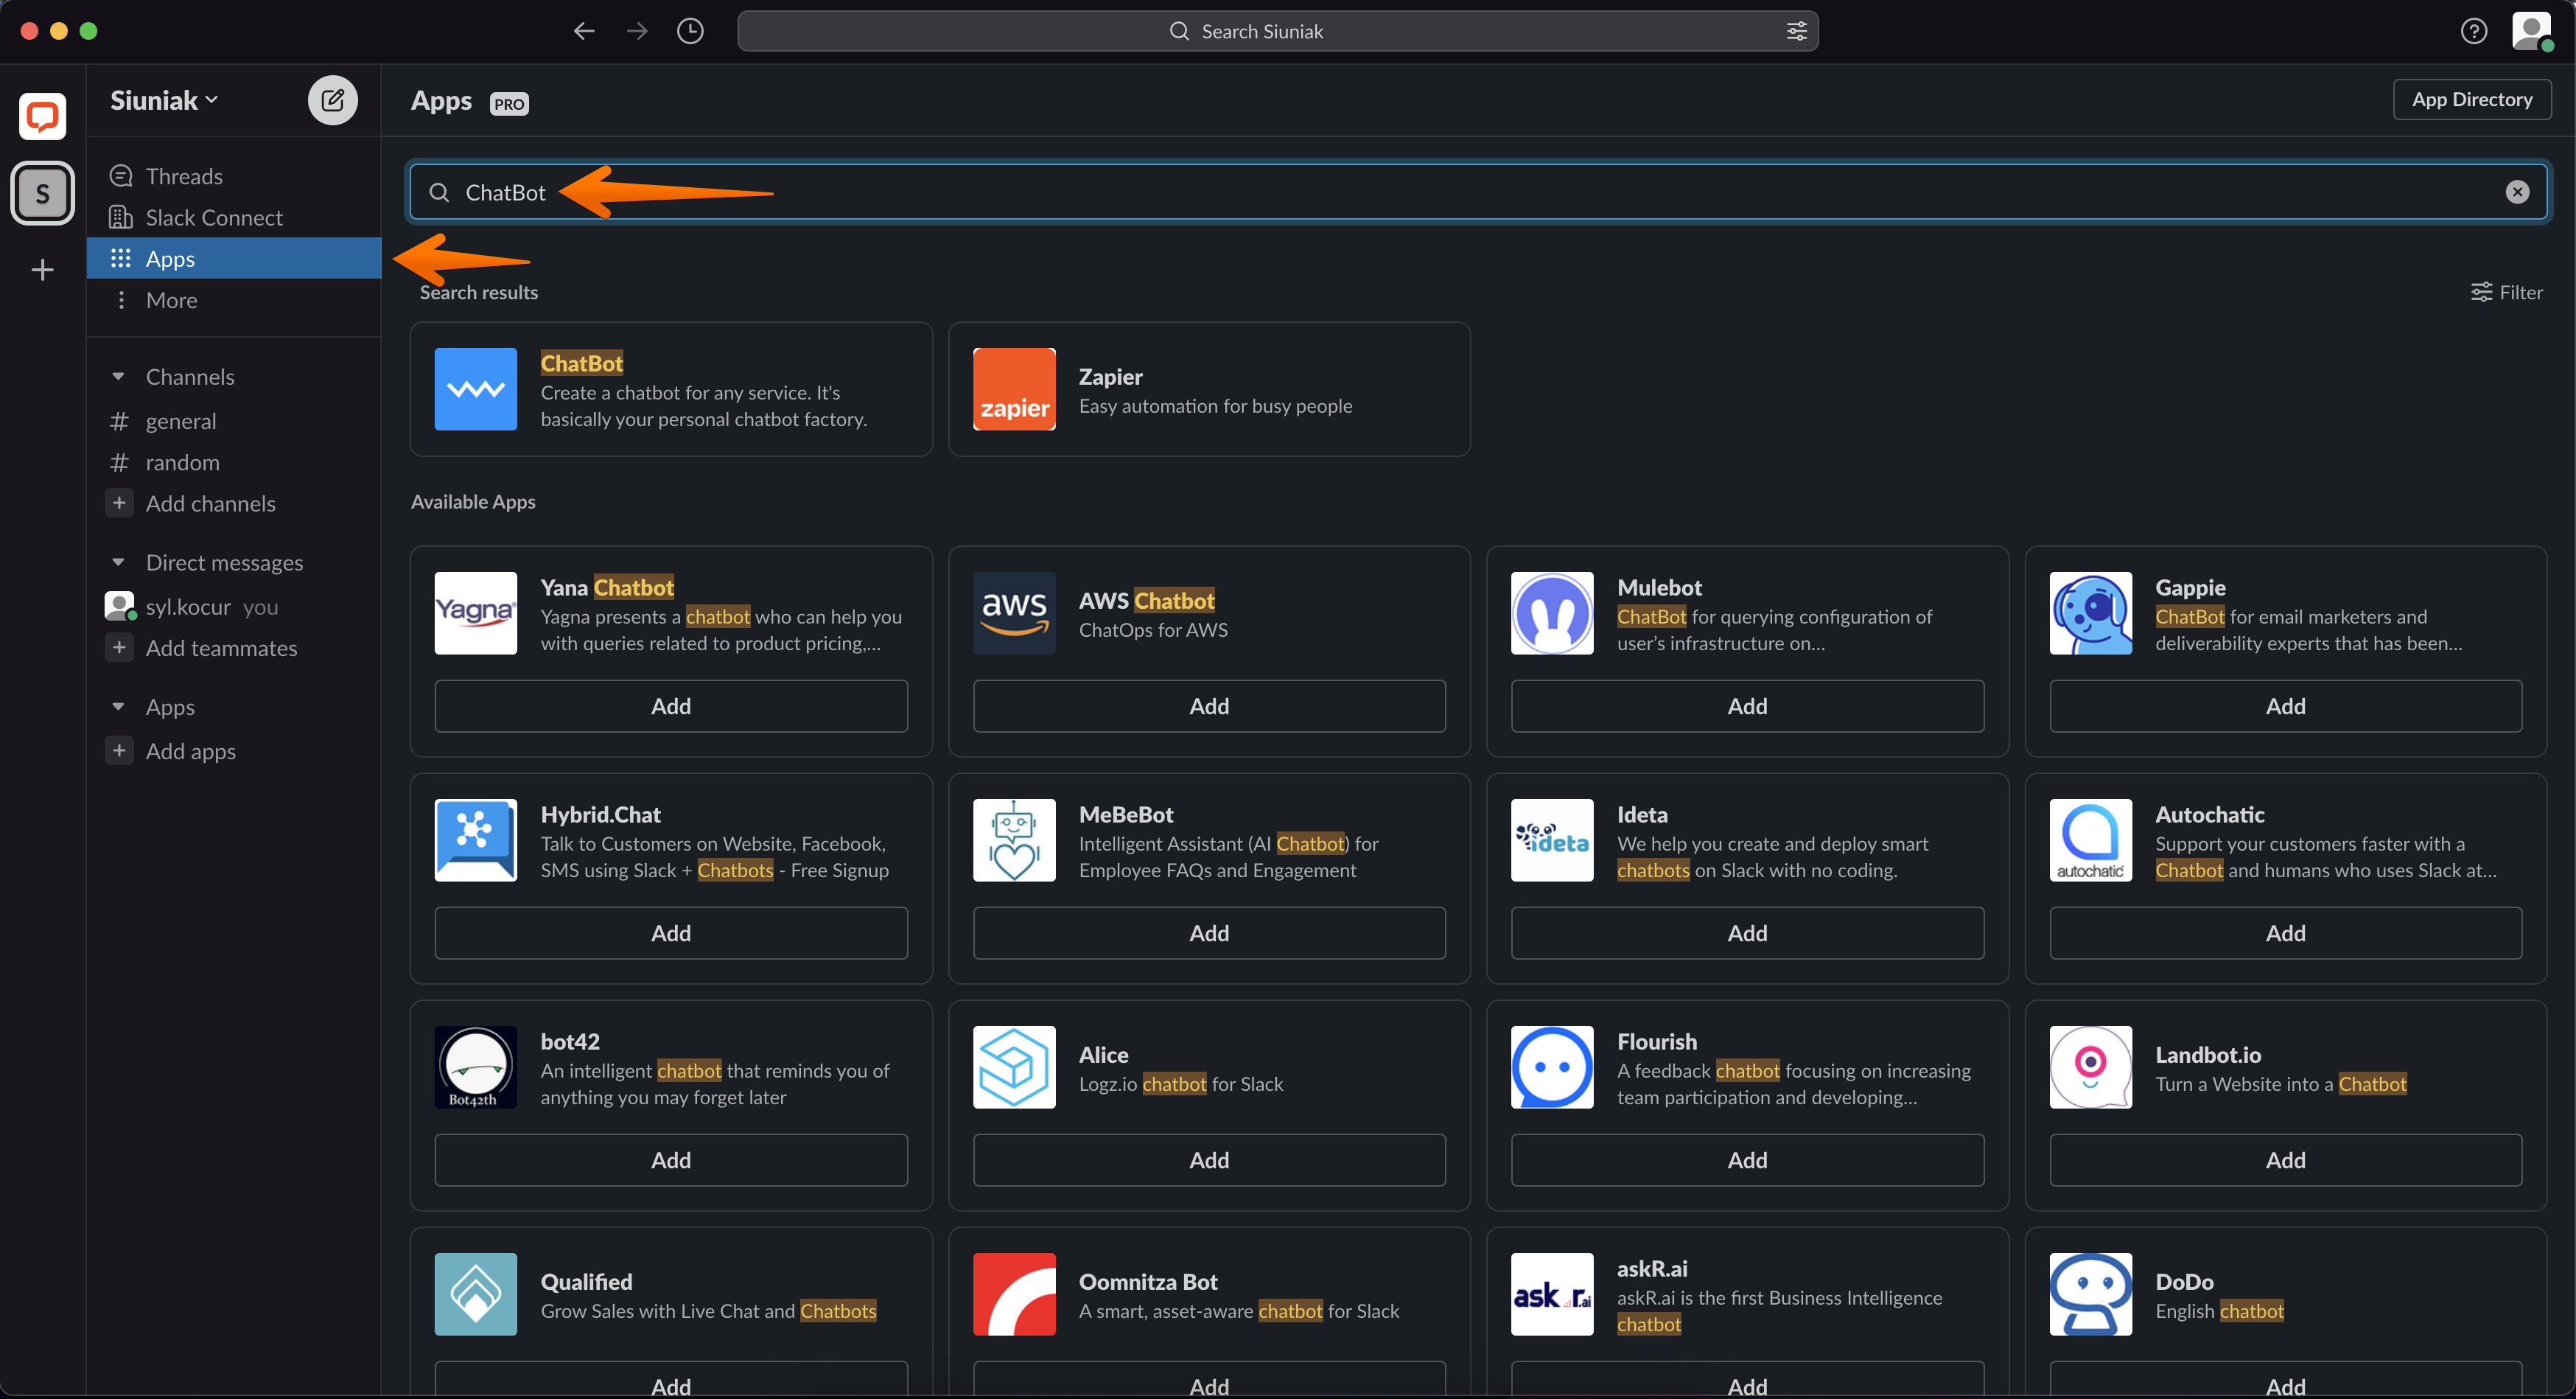
Task: Select the S workspace icon
Action: [42, 193]
